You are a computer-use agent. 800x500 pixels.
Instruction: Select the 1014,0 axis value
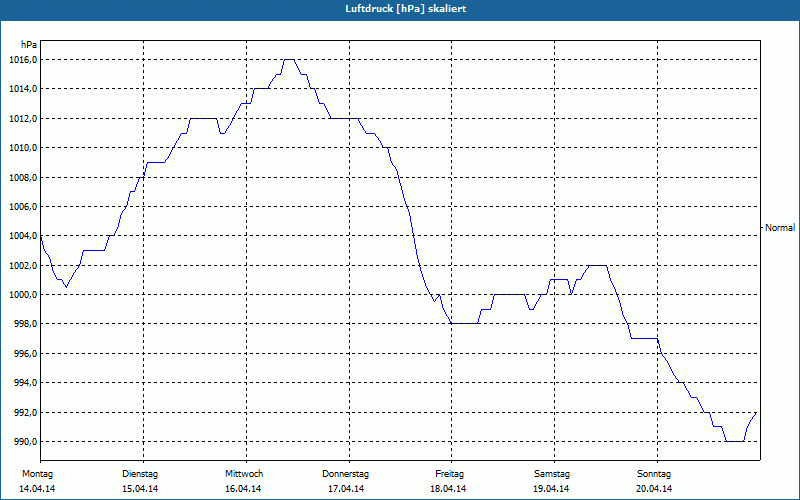click(x=23, y=89)
